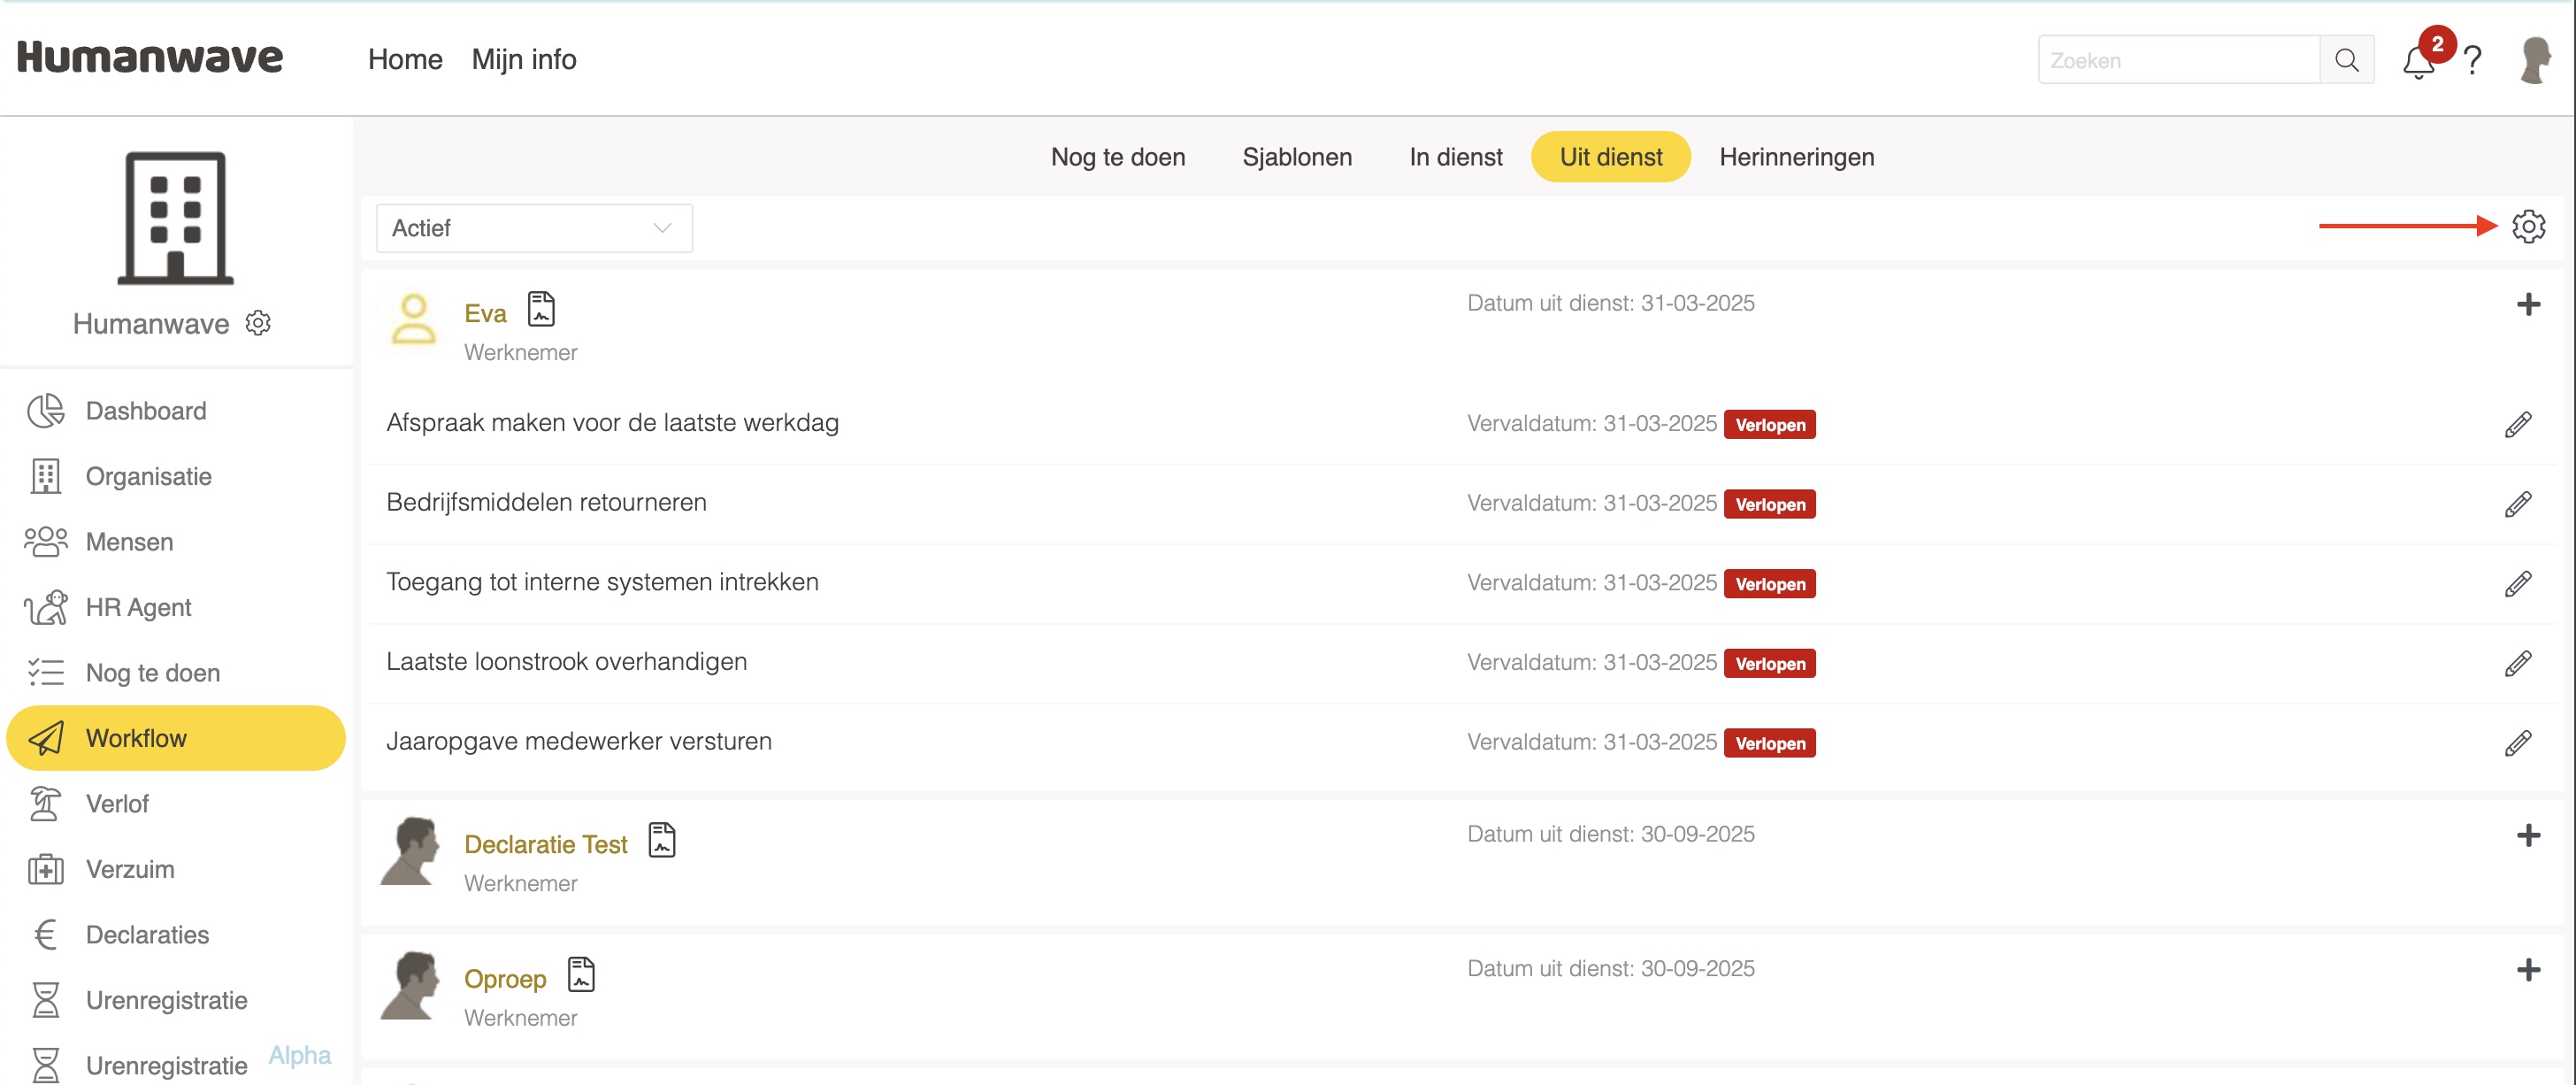Viewport: 2576px width, 1085px height.
Task: Open Humanwave organisation settings gear
Action: tap(258, 323)
